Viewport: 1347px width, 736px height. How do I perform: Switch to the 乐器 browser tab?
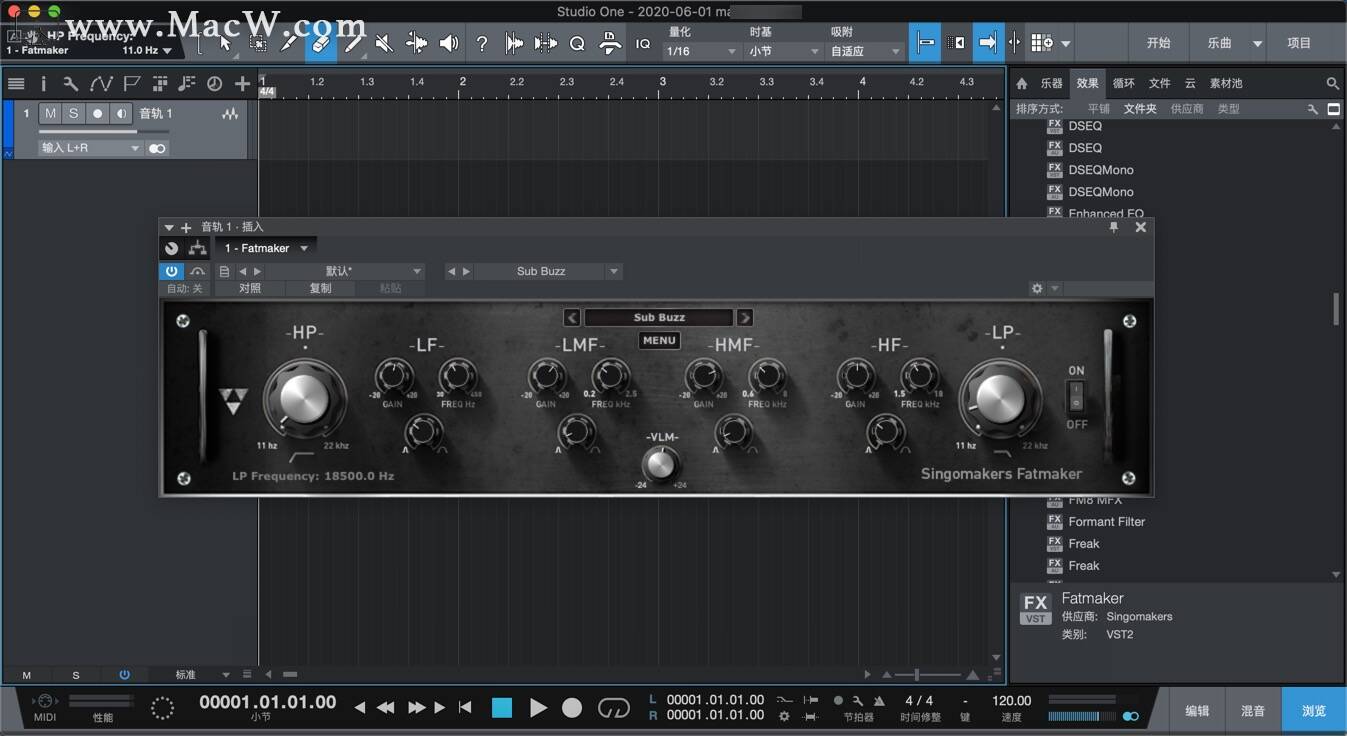(x=1051, y=84)
